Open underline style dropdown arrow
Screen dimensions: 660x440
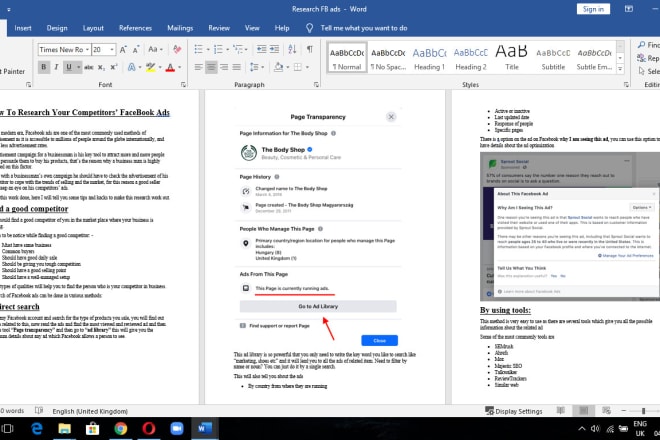click(78, 67)
